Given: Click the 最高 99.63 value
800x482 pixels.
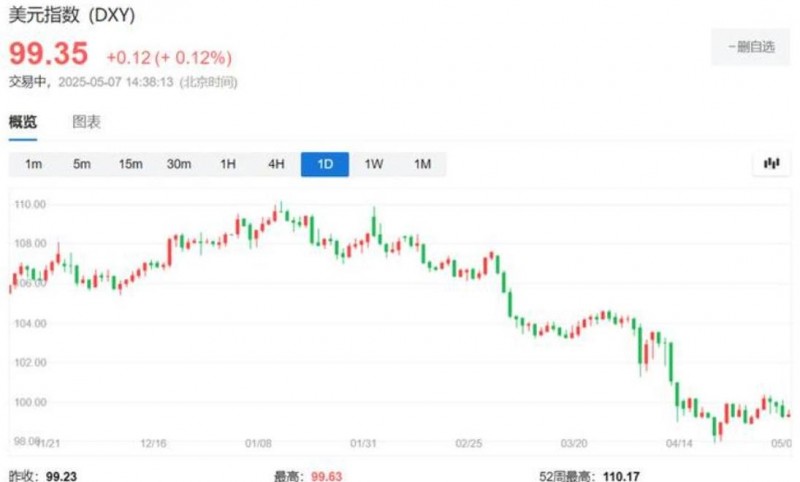Looking at the screenshot, I should point(327,476).
